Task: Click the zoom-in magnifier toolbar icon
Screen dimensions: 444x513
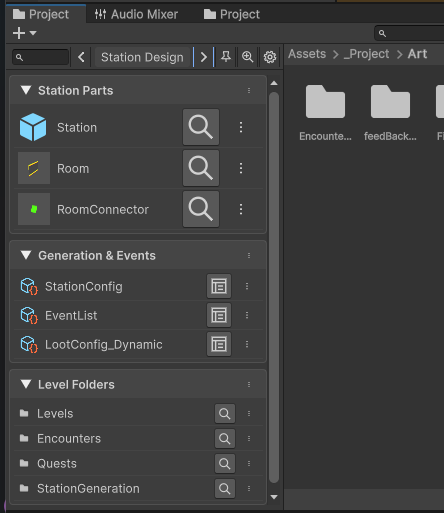Action: (x=247, y=57)
